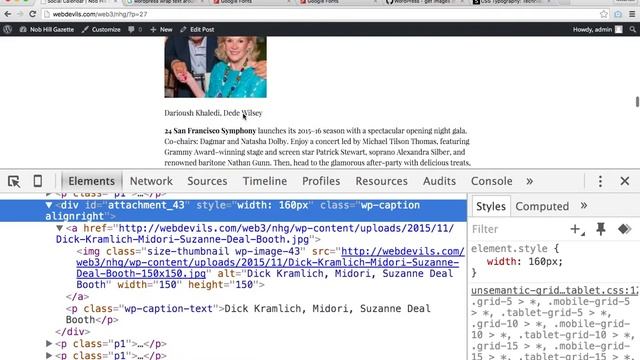Switch to the Elements tab
The height and width of the screenshot is (360, 640).
[x=91, y=181]
